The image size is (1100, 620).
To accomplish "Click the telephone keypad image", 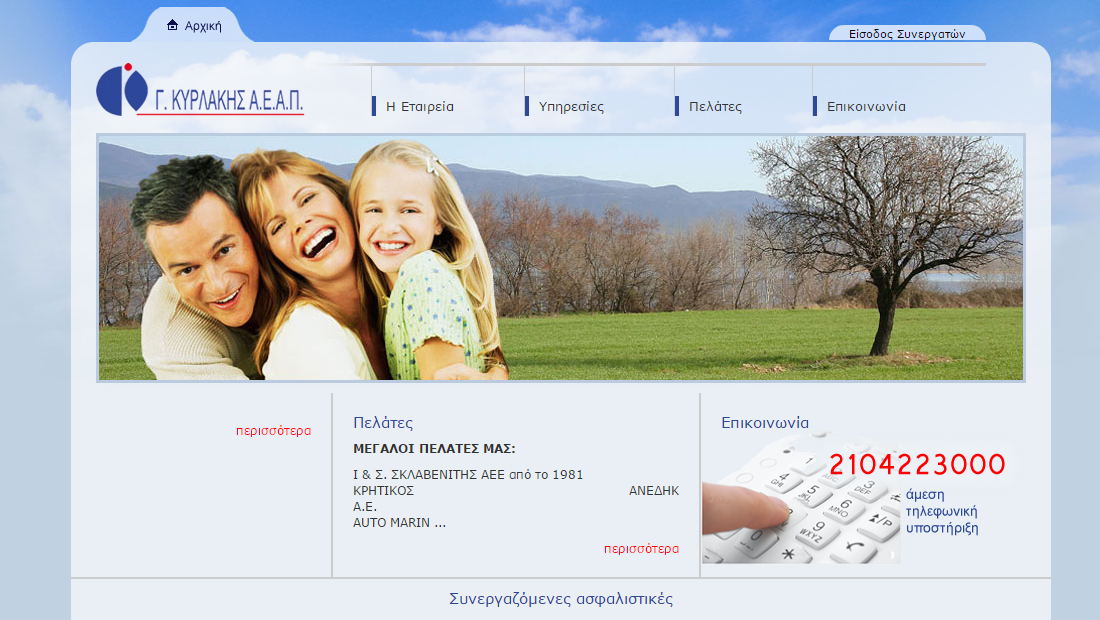I will tap(800, 500).
